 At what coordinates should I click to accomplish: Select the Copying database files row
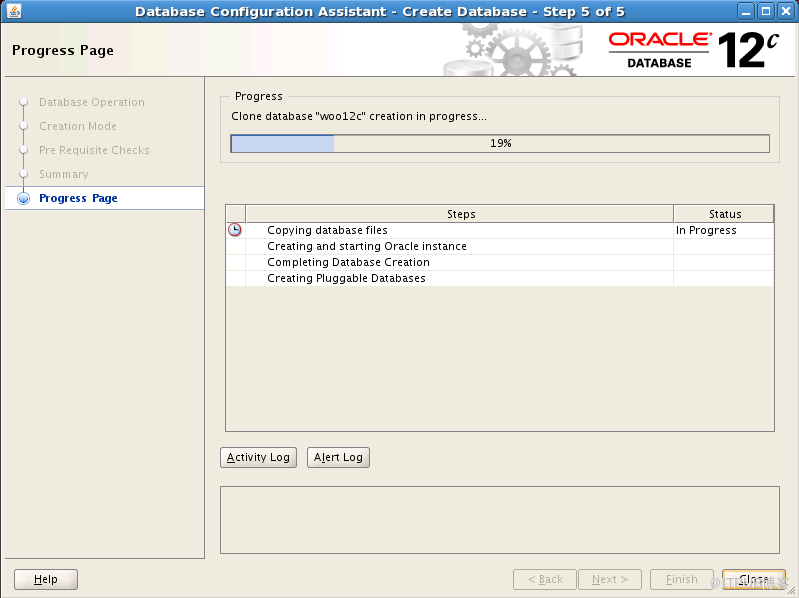tap(500, 230)
